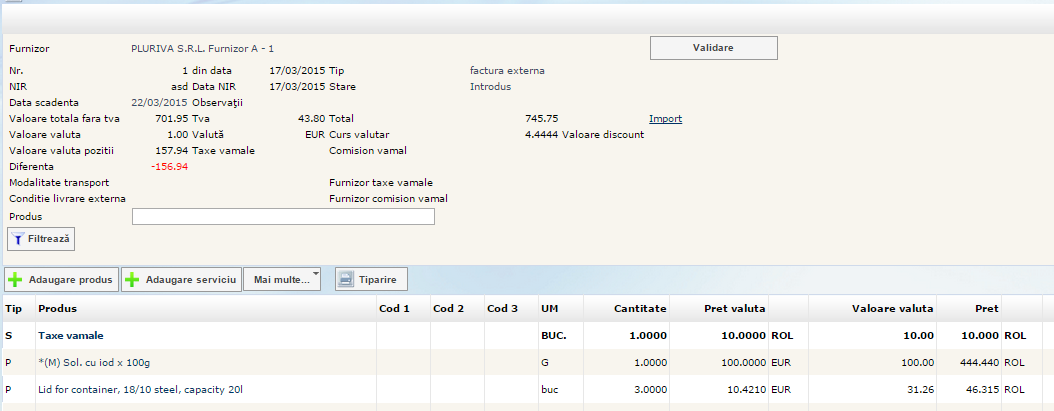The height and width of the screenshot is (411, 1054).
Task: Click the Cod 1 column header
Action: [394, 308]
